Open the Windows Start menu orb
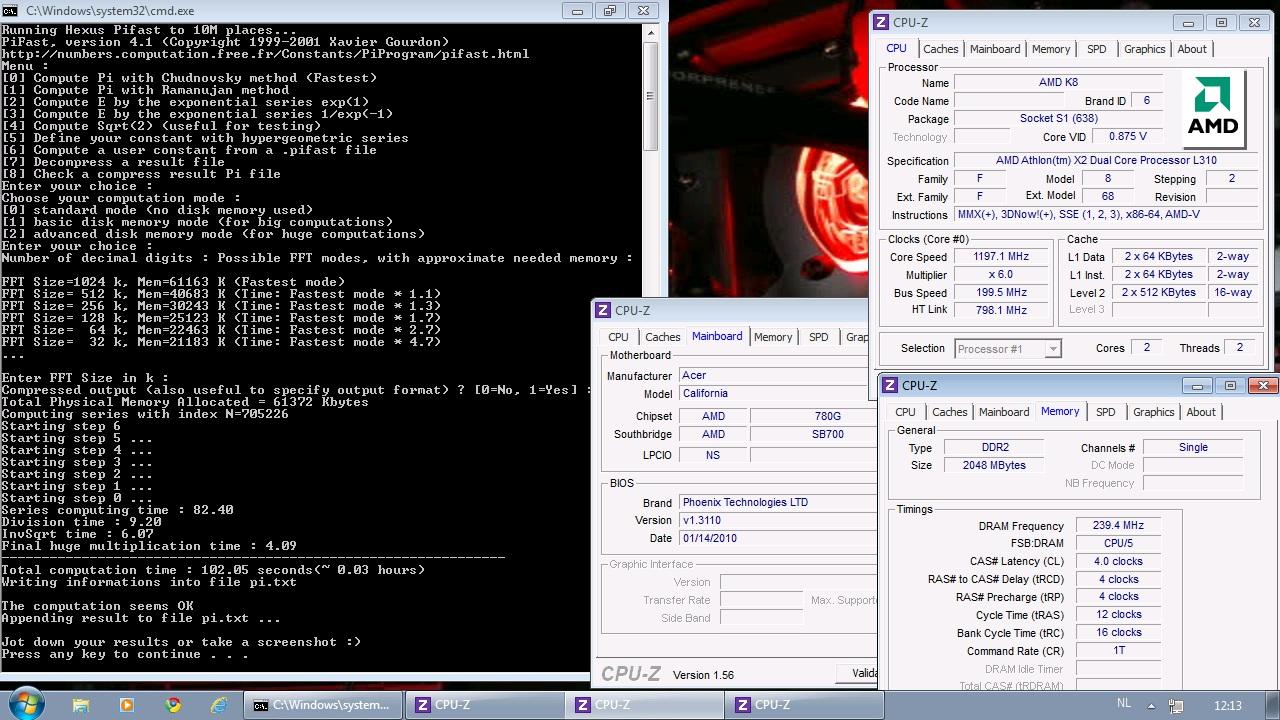 [x=24, y=703]
